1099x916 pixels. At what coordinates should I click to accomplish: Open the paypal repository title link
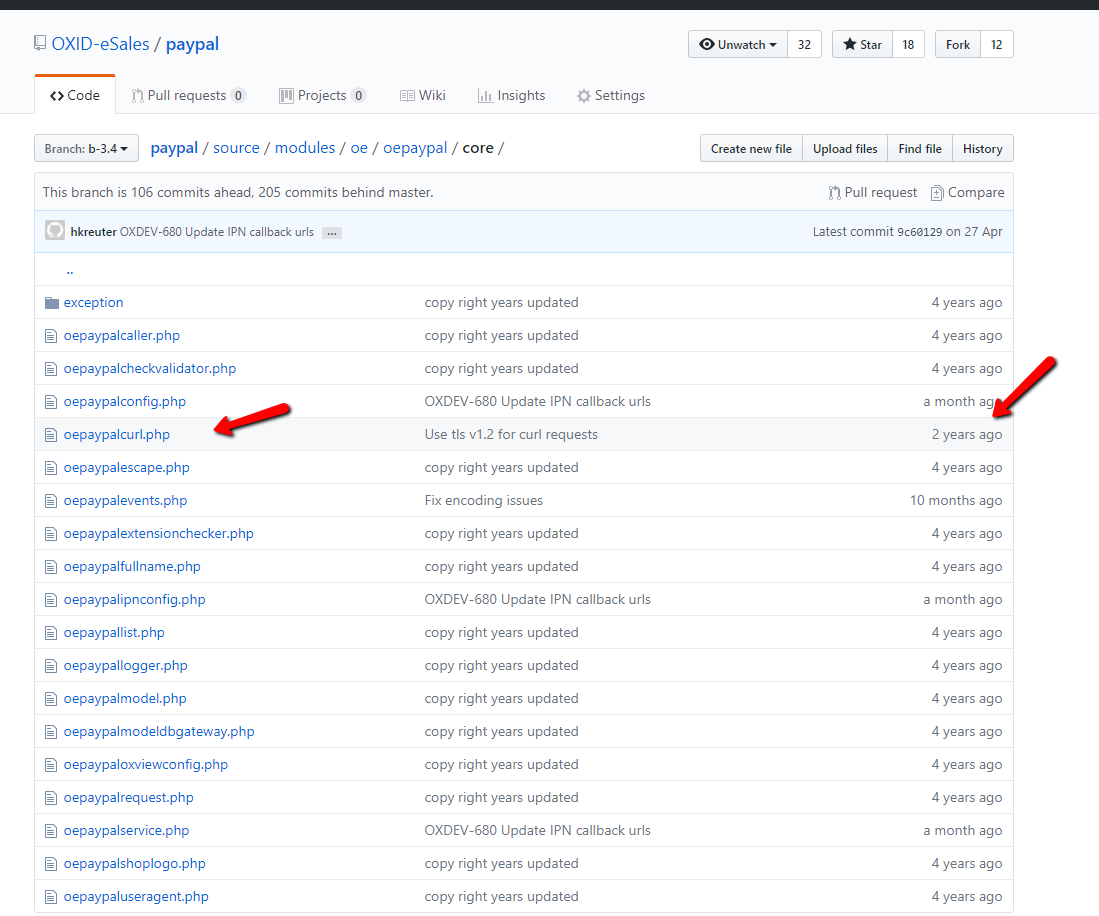[x=192, y=44]
